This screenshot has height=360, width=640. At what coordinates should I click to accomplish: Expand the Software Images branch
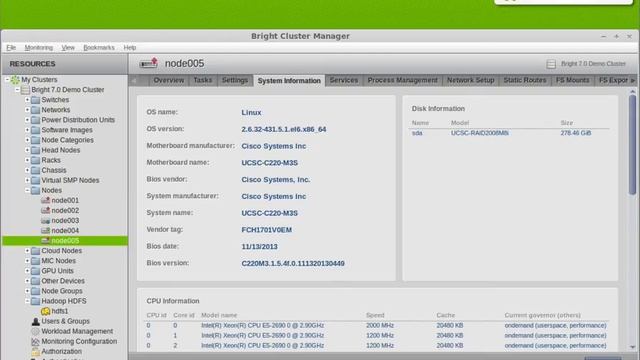click(x=27, y=130)
